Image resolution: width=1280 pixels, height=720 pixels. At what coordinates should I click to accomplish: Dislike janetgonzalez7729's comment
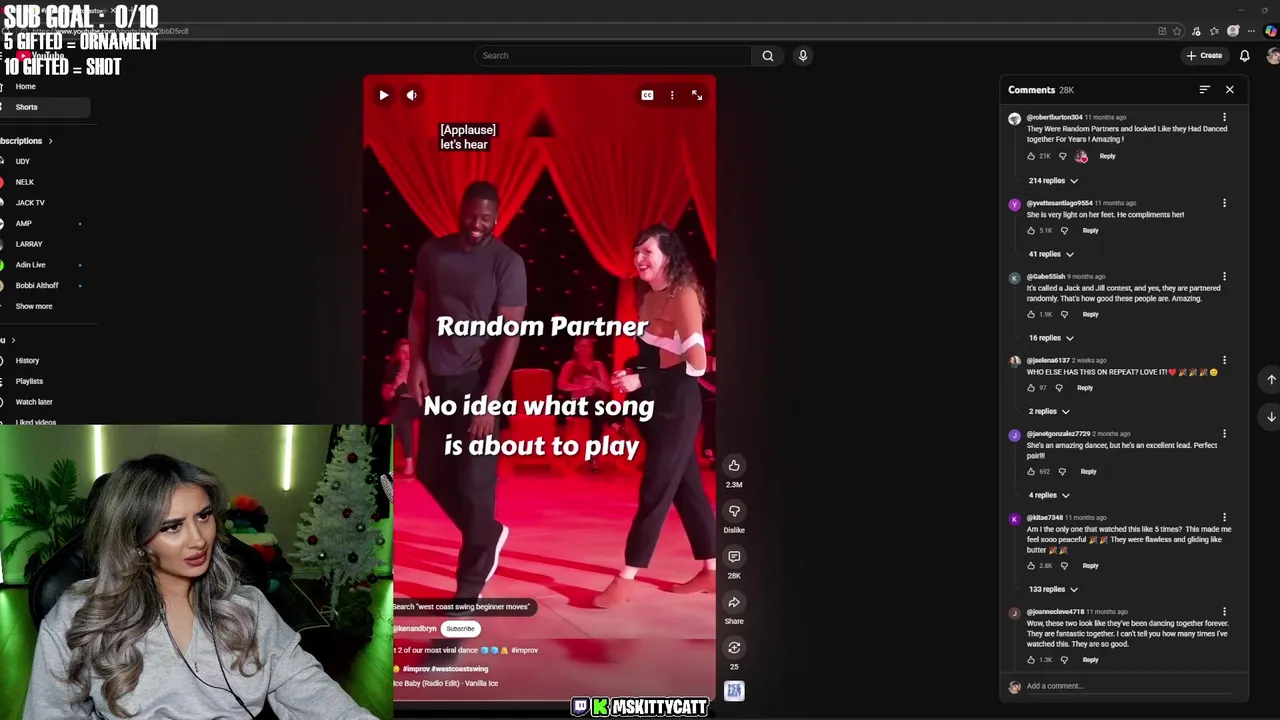(x=1062, y=472)
